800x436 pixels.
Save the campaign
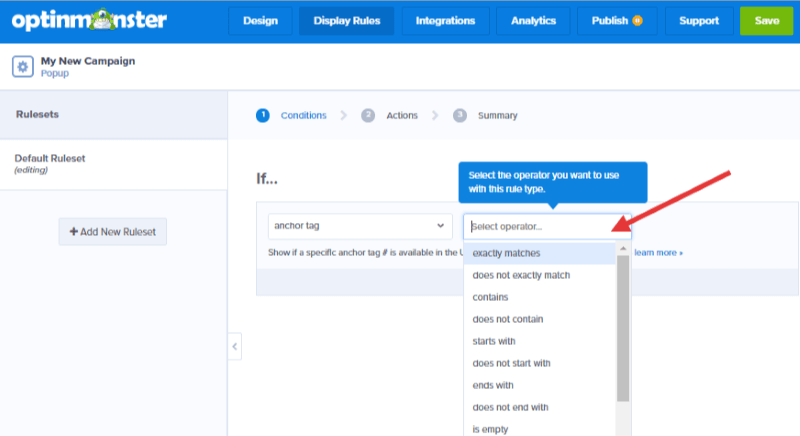click(x=767, y=21)
